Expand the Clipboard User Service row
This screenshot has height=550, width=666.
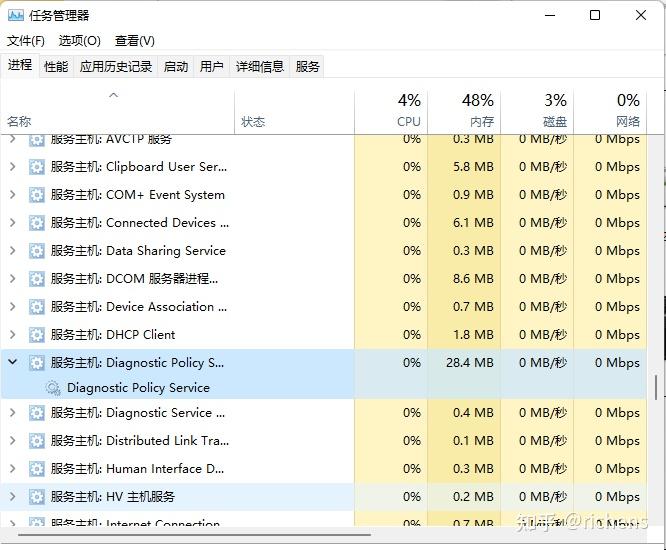(13, 167)
